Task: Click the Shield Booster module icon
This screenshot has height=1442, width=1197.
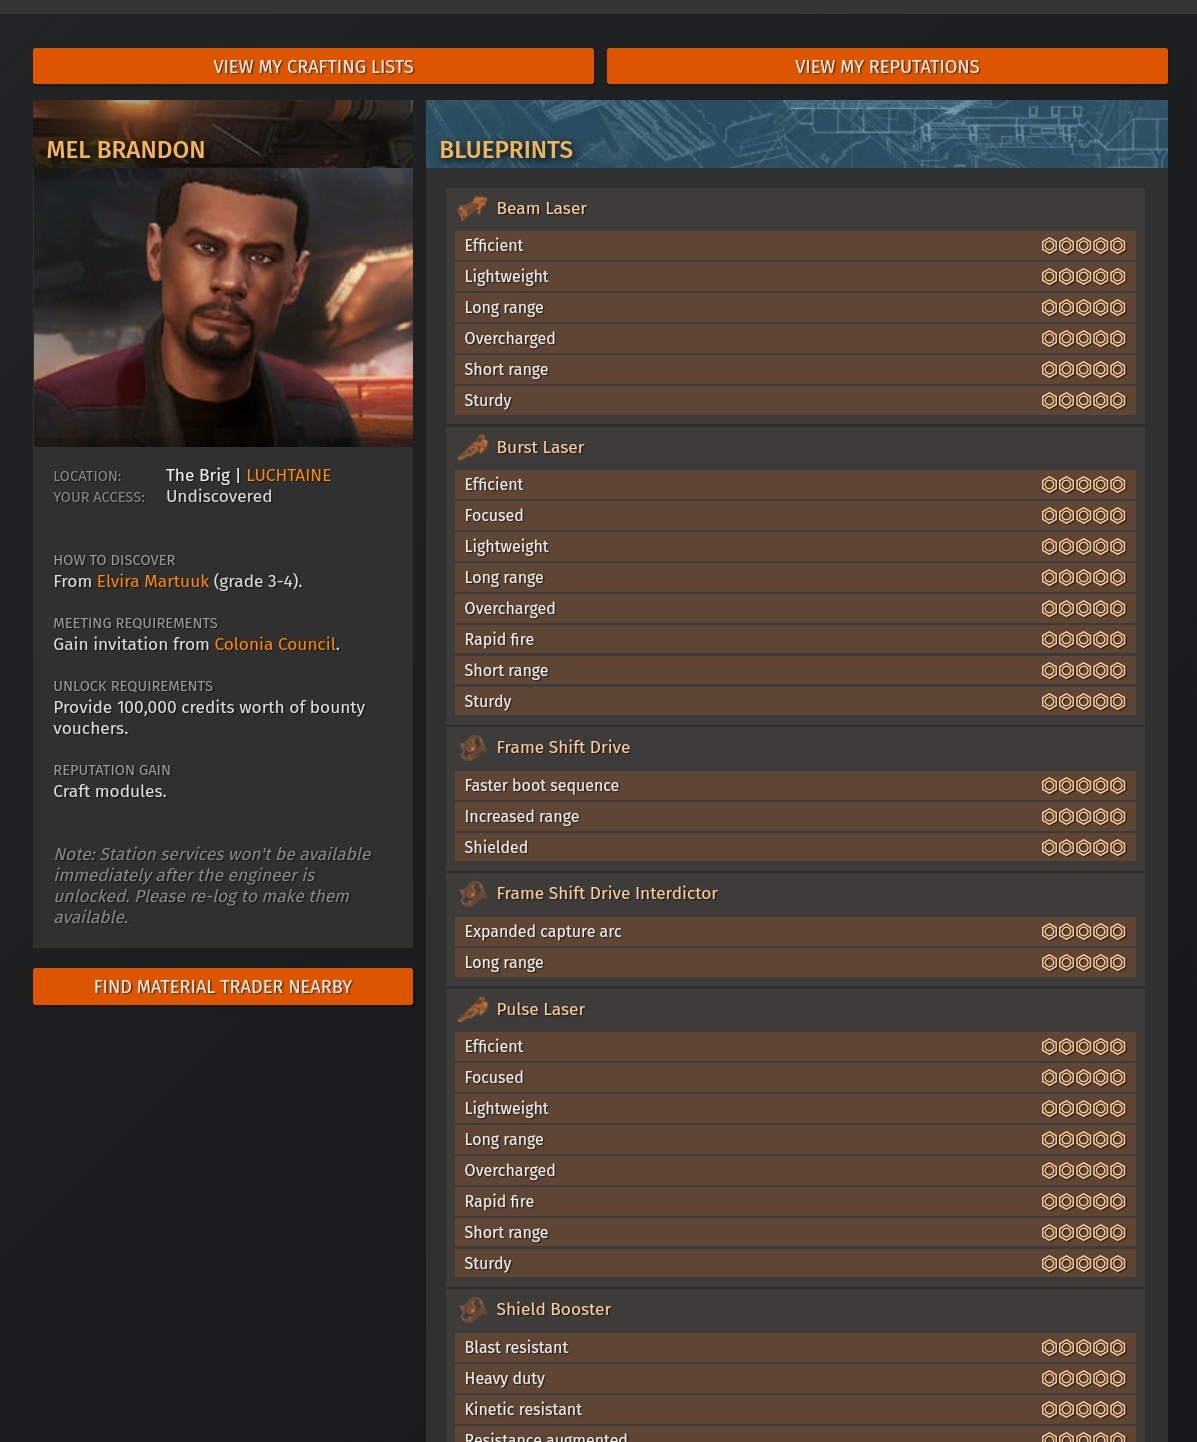Action: (x=472, y=1309)
